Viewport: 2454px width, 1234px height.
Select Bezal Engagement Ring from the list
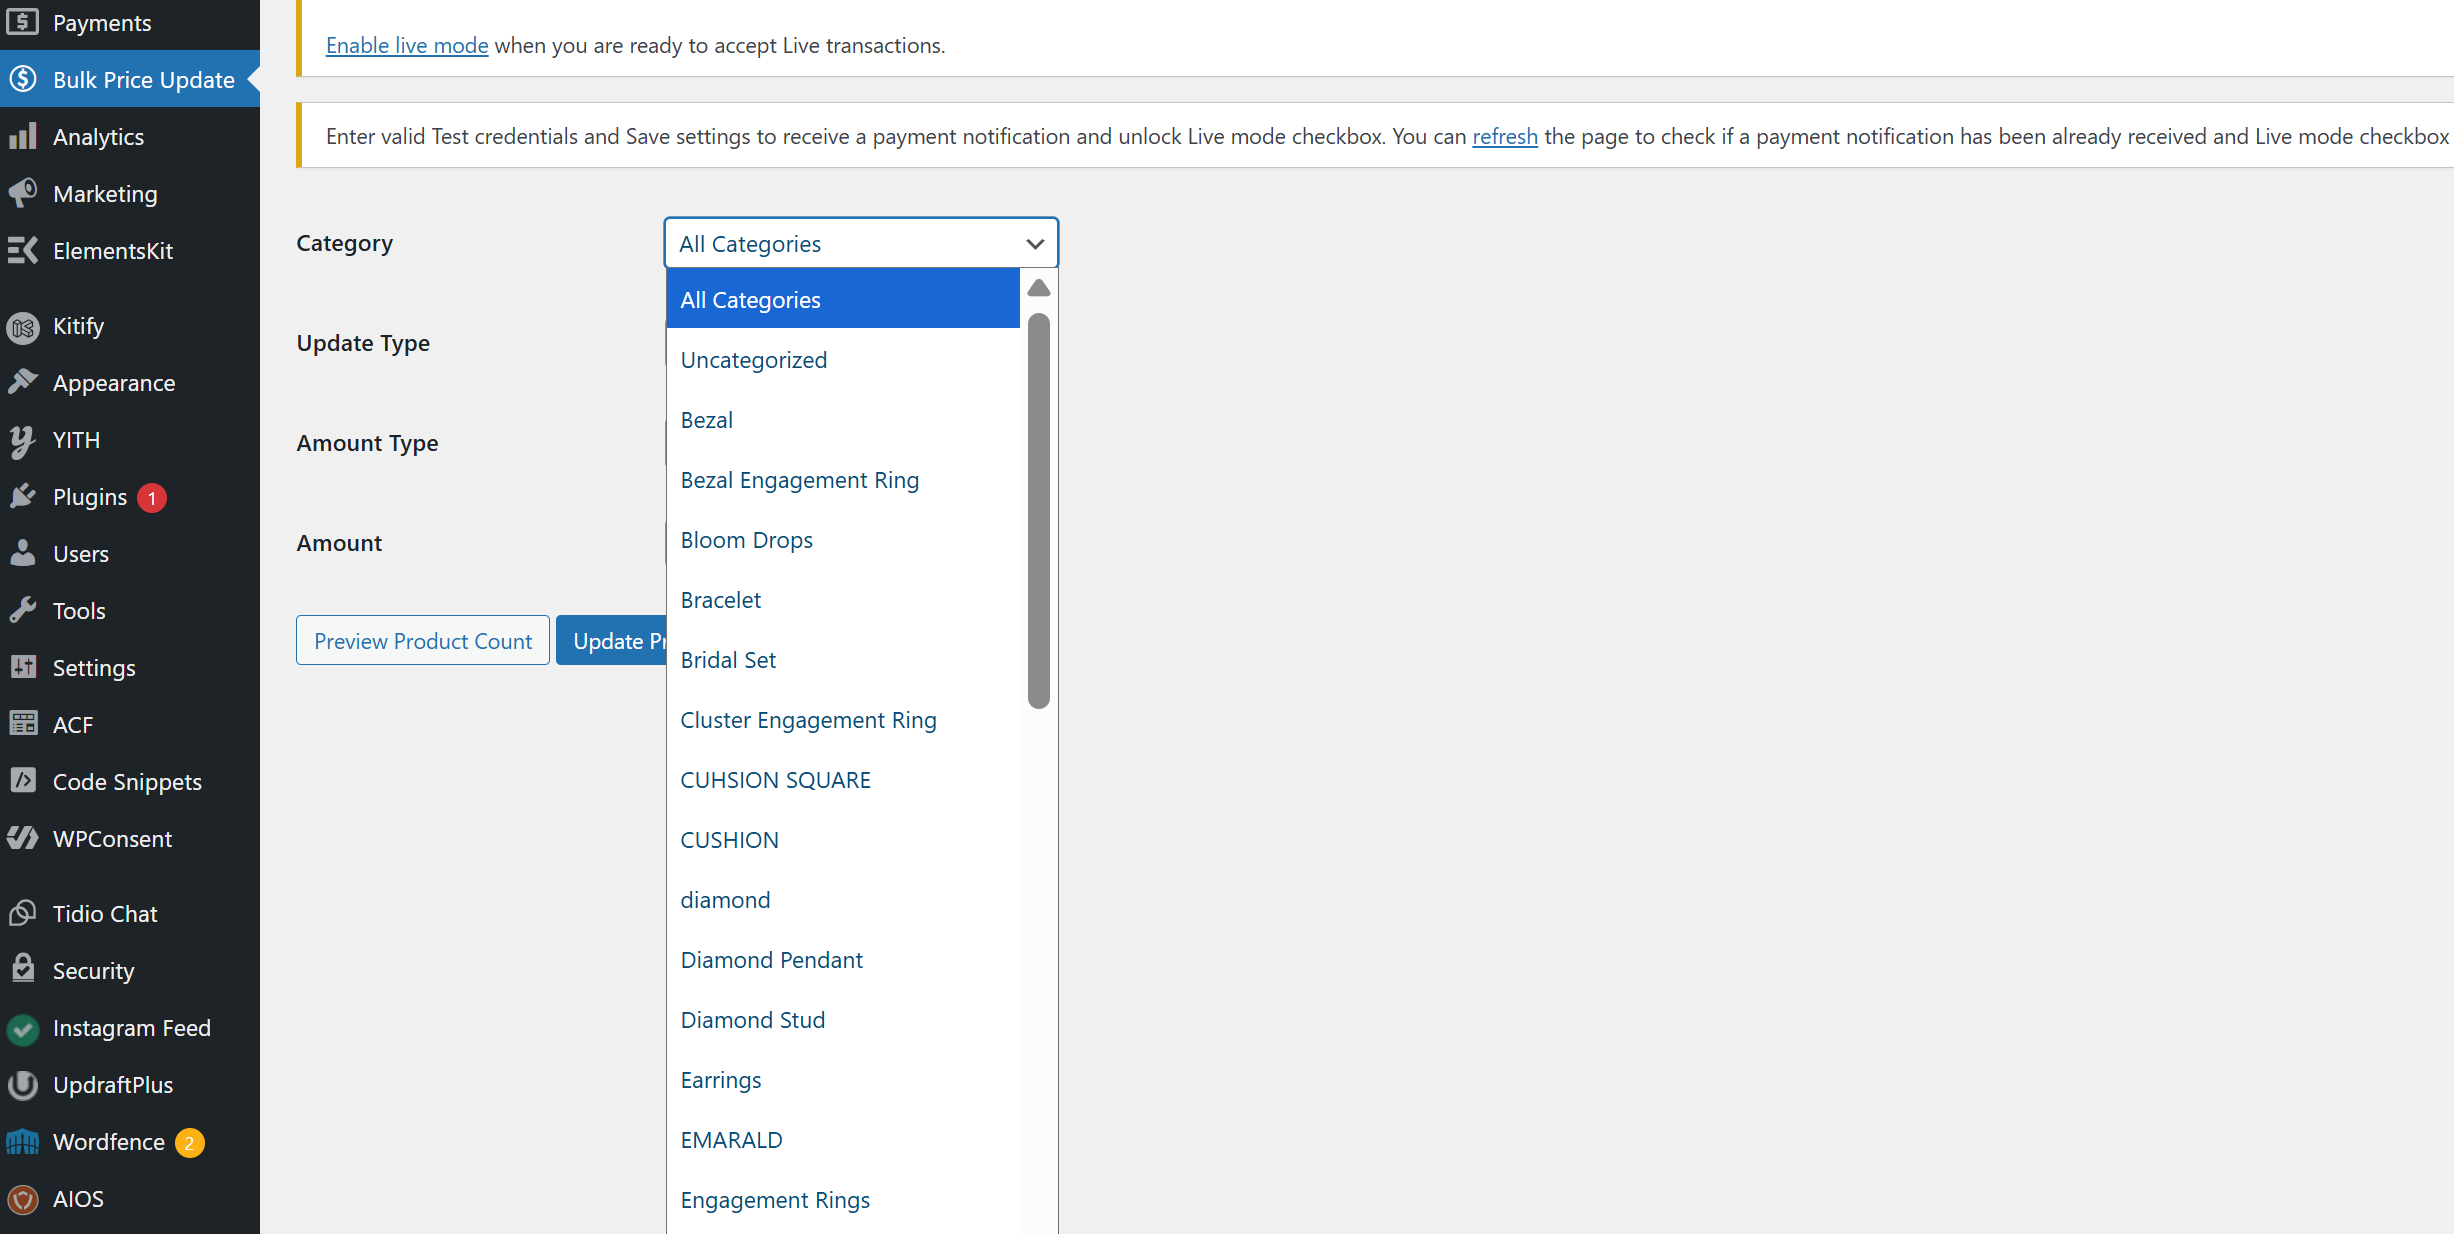click(x=799, y=480)
